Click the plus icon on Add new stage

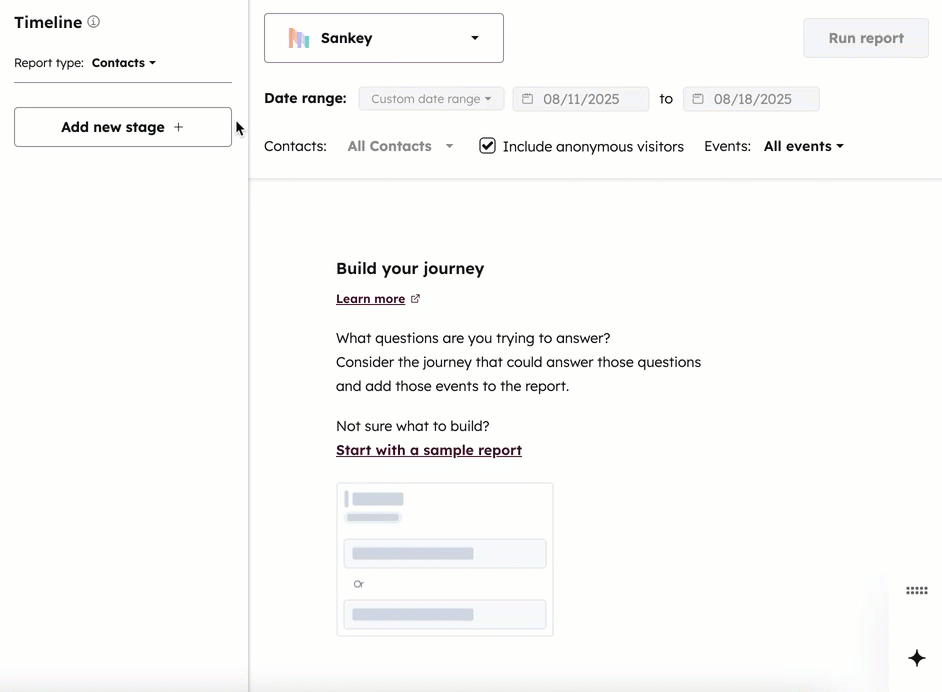(x=178, y=127)
